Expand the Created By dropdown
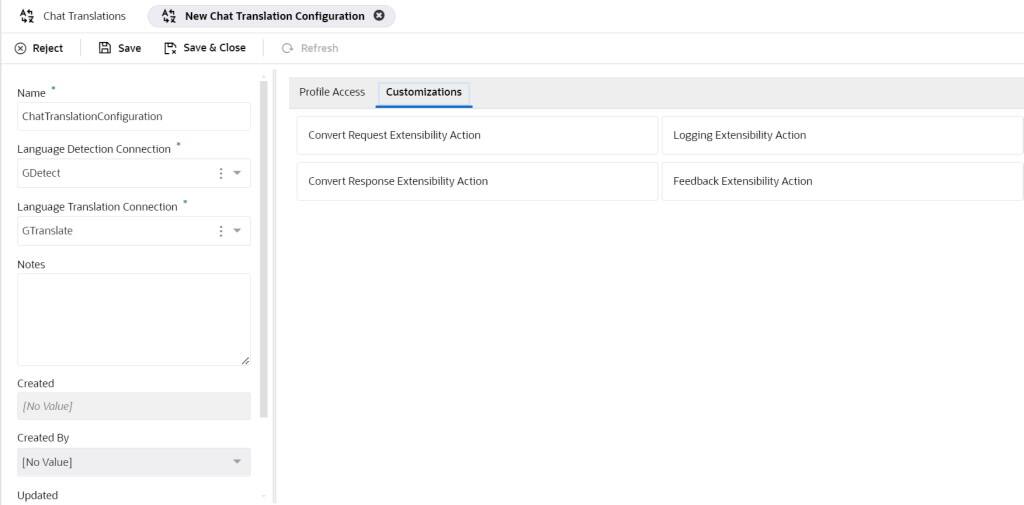This screenshot has height=505, width=1024. click(x=237, y=462)
